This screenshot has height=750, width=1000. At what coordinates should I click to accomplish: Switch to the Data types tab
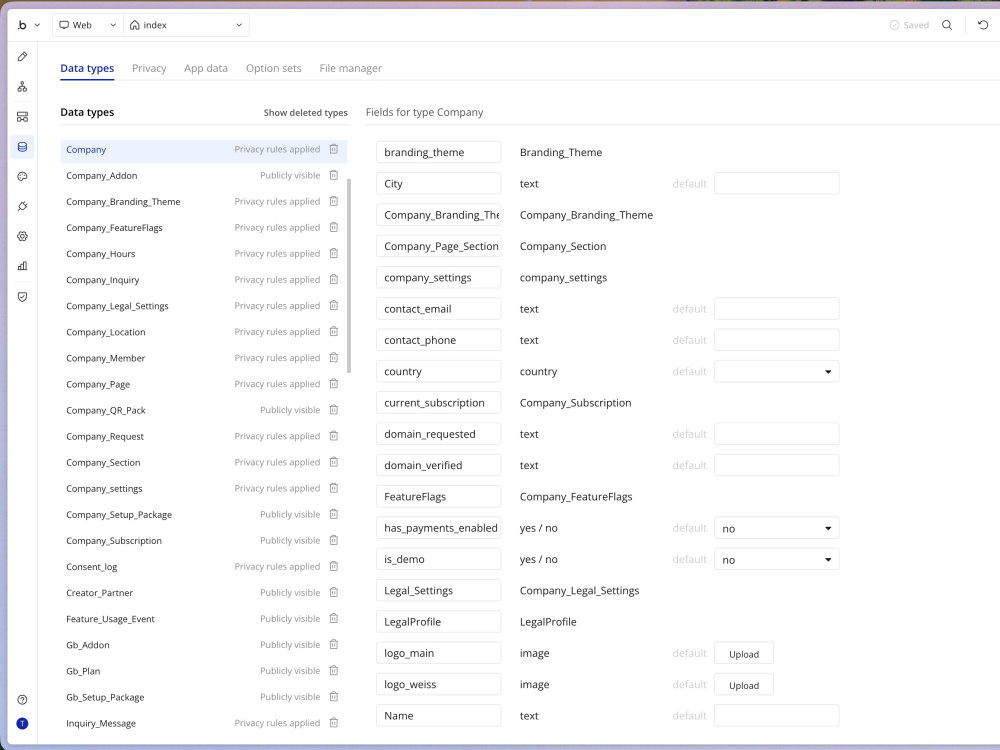pos(87,68)
